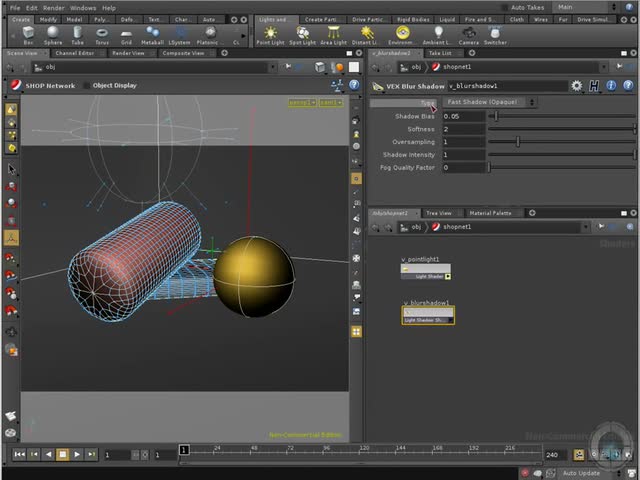Viewport: 640px width, 480px height.
Task: Click the Shadow Bias value field
Action: click(463, 116)
